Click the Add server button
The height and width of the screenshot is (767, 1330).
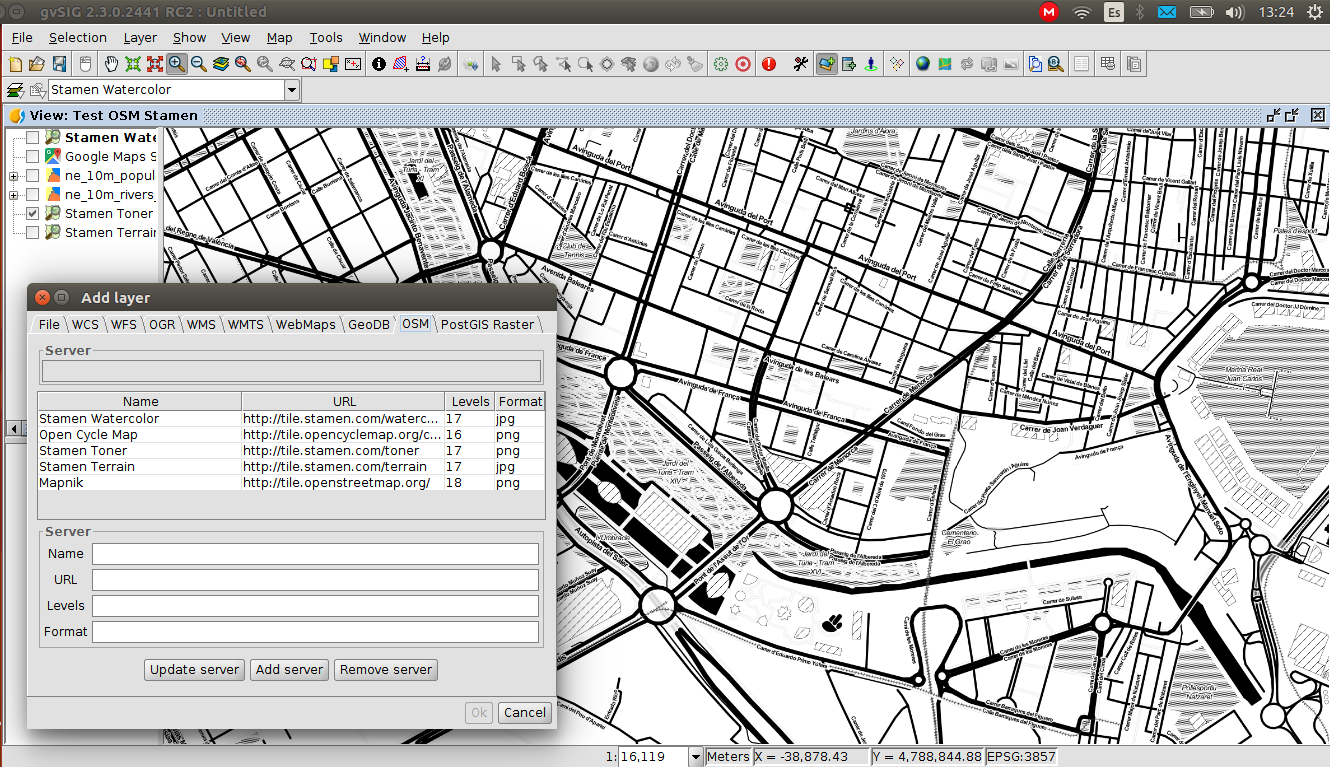289,670
